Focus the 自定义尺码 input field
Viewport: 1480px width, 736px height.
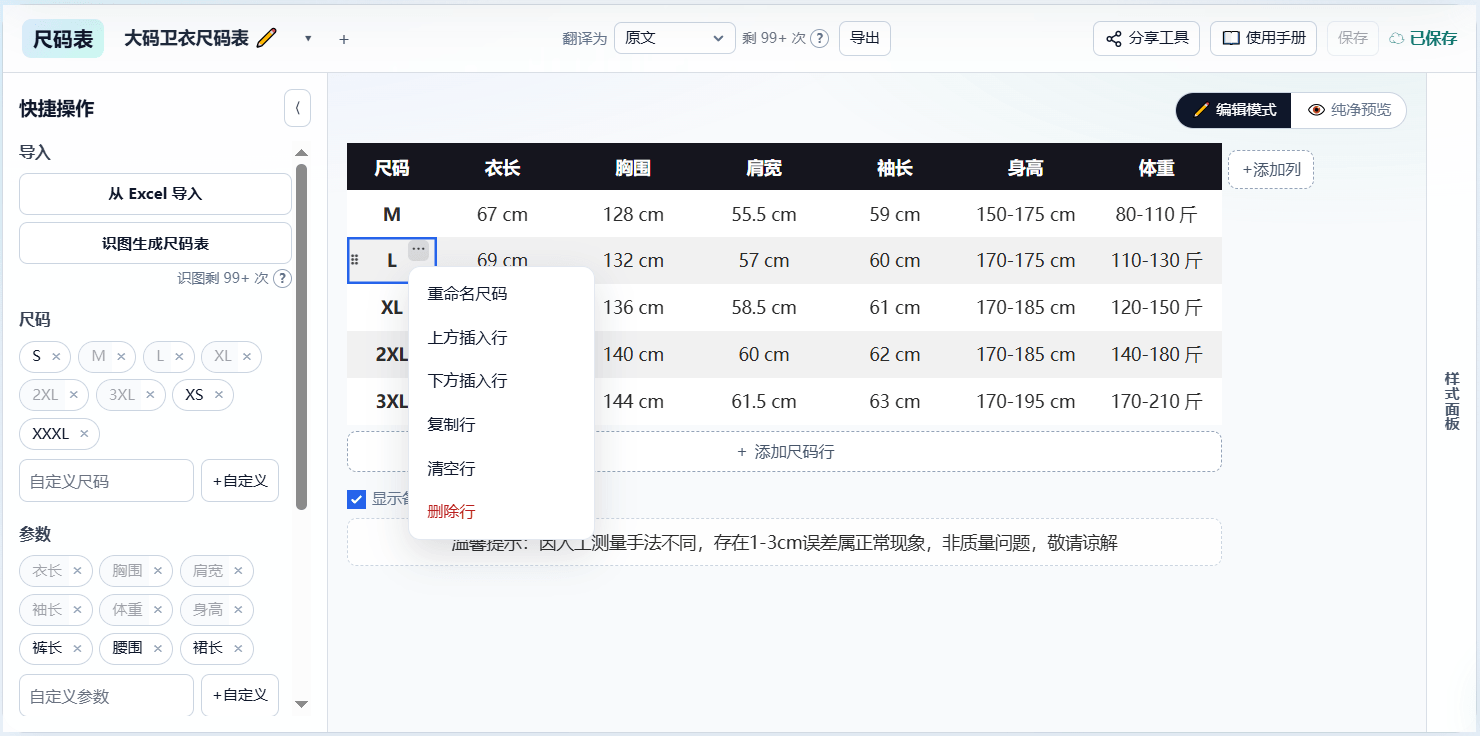tap(106, 481)
